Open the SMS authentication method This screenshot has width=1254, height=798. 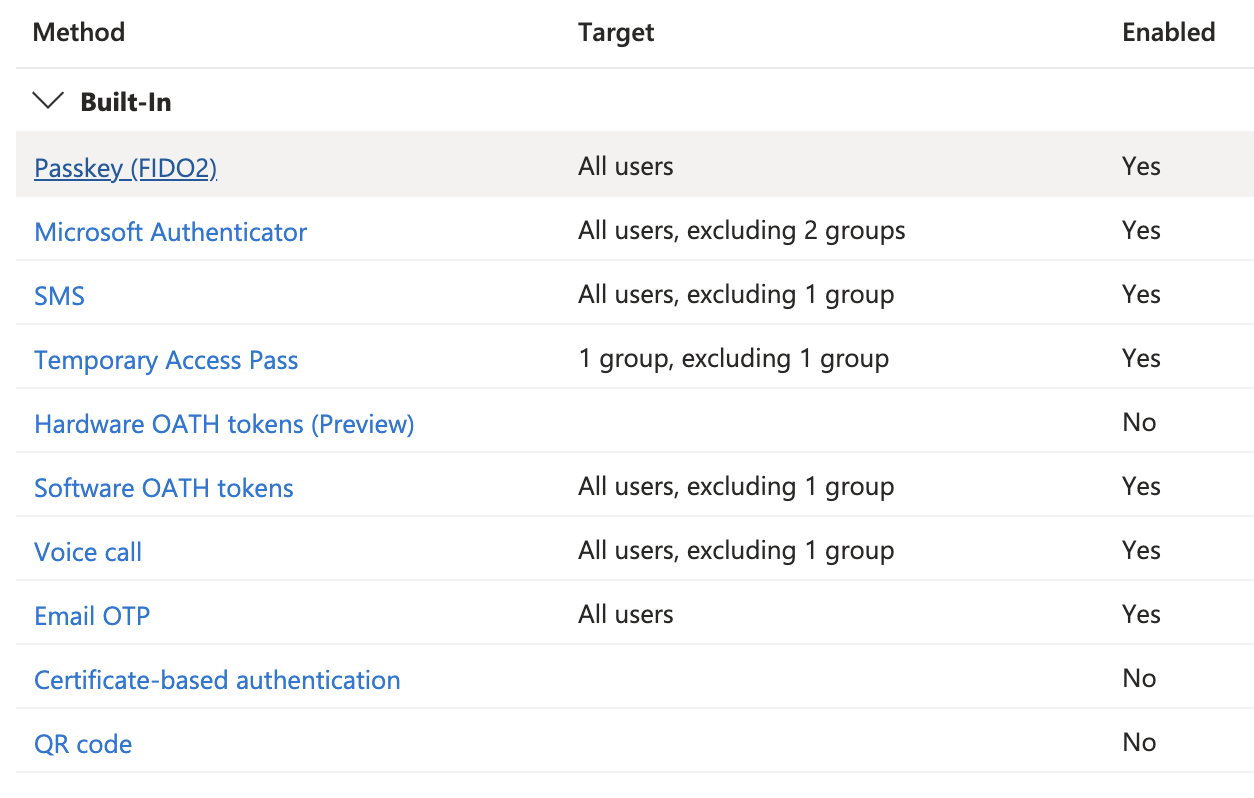tap(59, 295)
